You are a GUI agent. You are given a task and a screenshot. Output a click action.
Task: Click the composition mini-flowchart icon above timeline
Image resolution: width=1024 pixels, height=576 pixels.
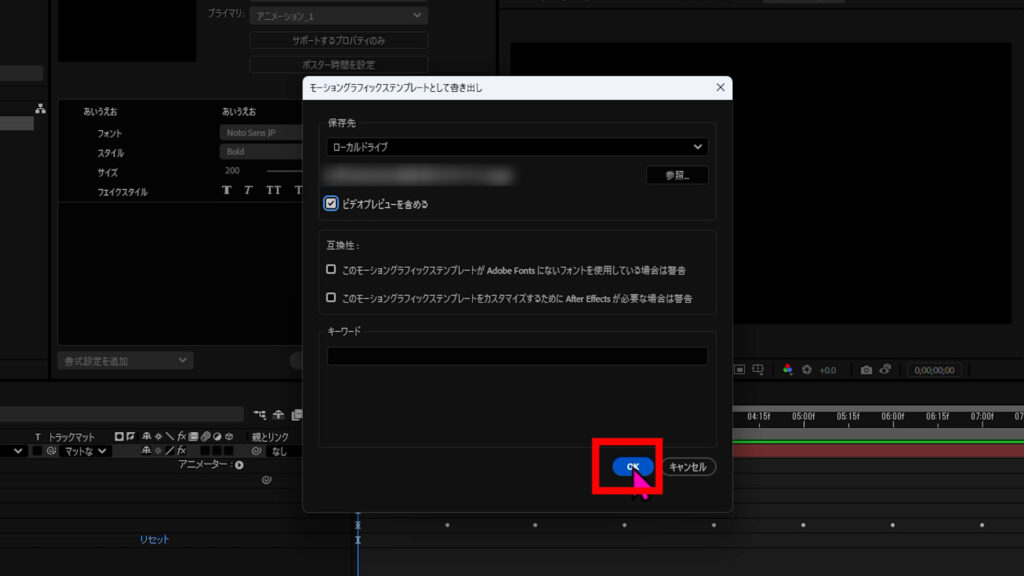click(260, 414)
